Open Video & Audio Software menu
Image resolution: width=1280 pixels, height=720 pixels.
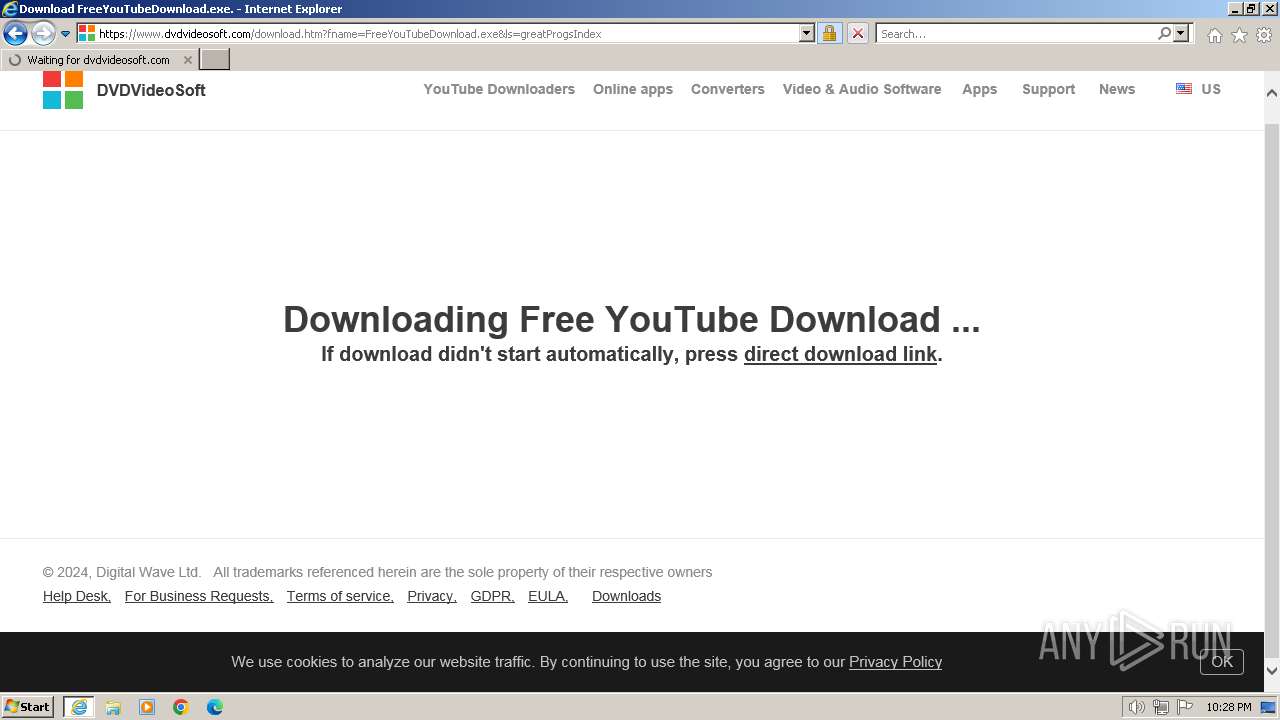coord(862,89)
